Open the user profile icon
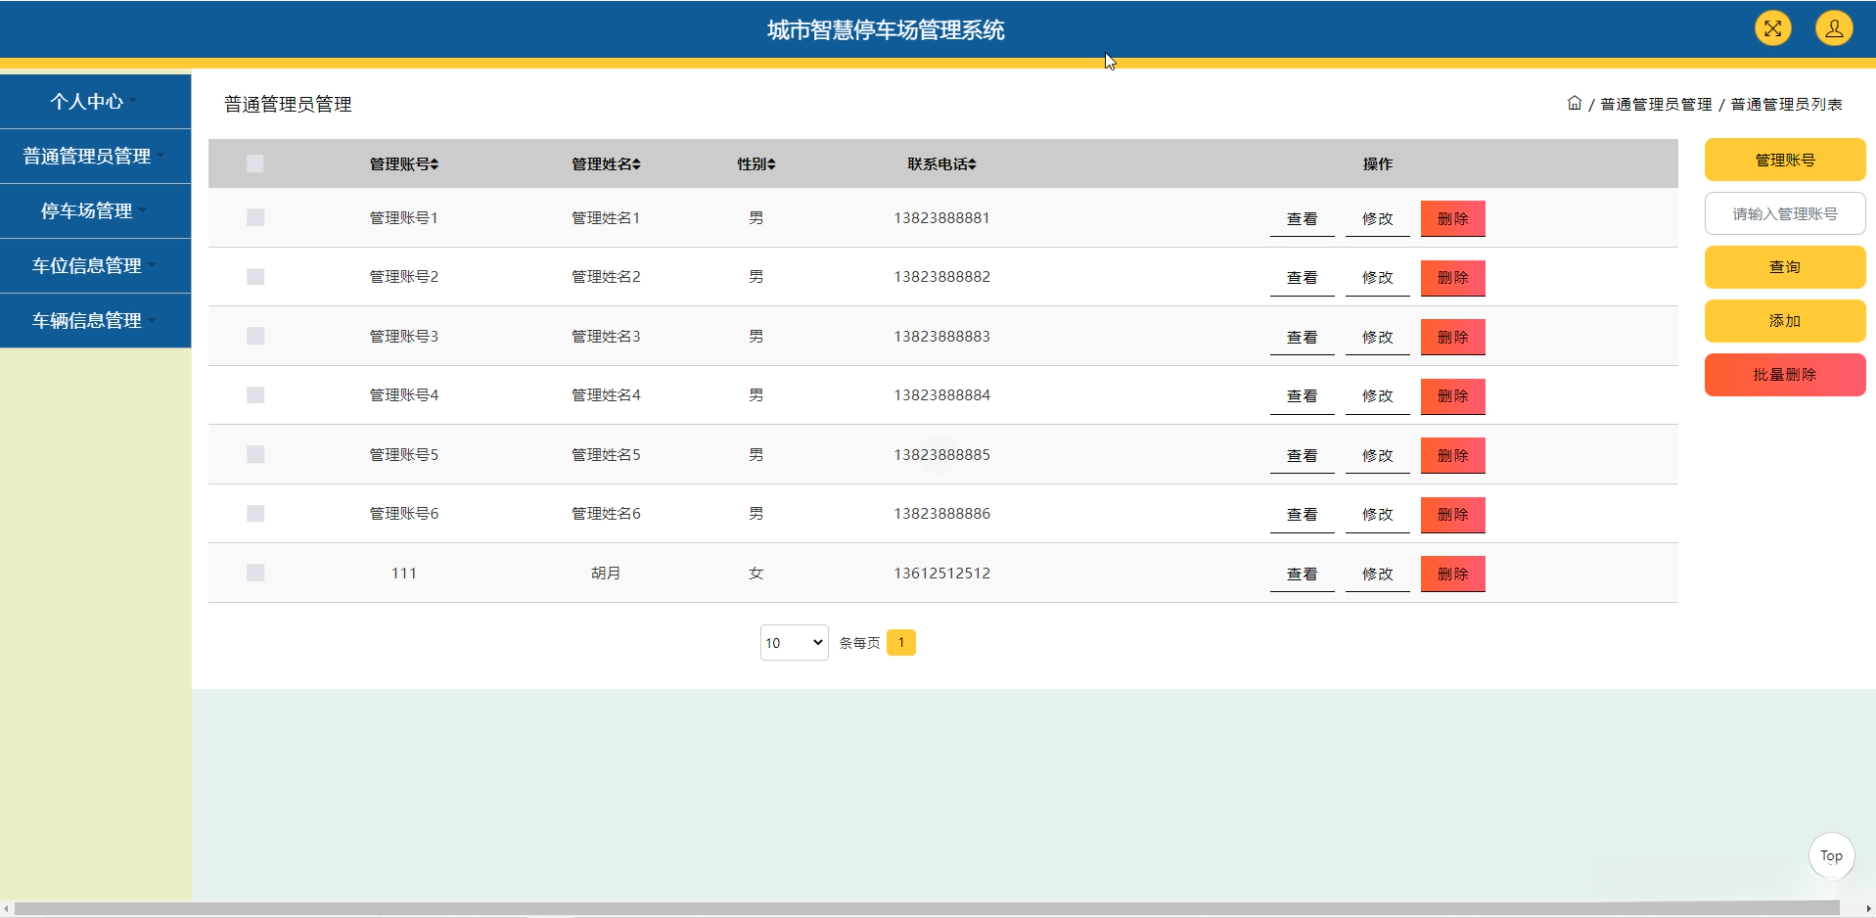 coord(1834,29)
